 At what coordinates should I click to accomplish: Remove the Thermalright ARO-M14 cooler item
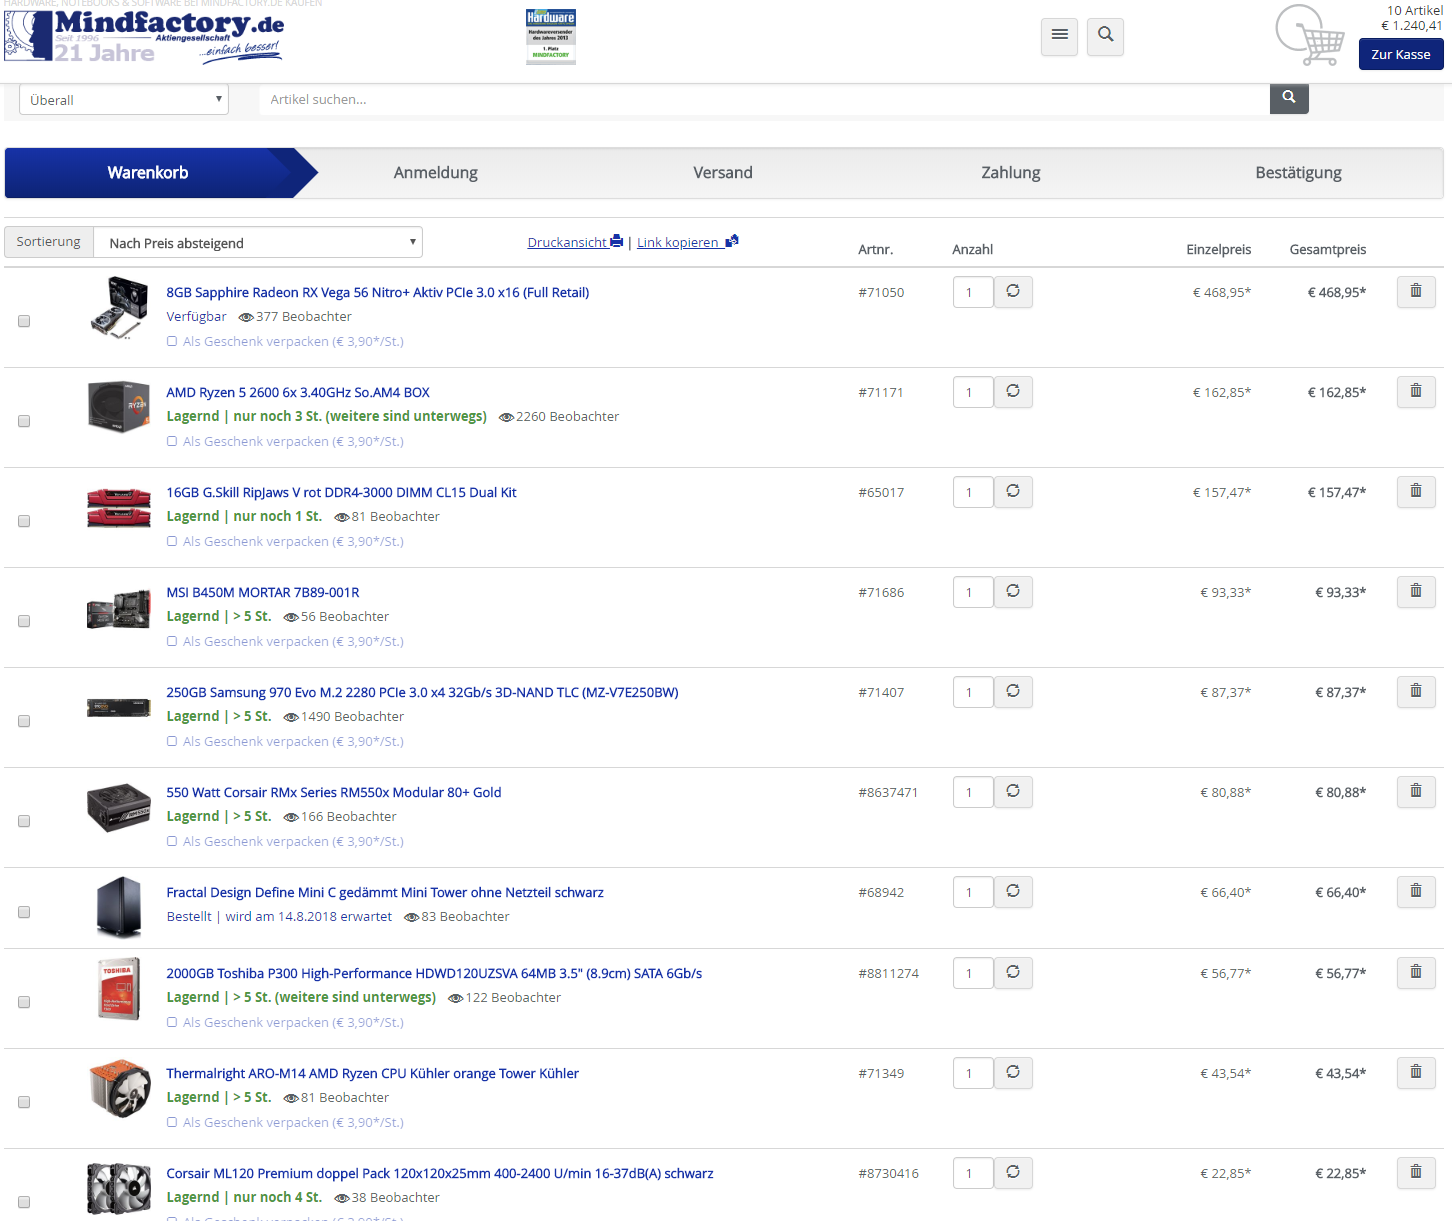point(1416,1072)
